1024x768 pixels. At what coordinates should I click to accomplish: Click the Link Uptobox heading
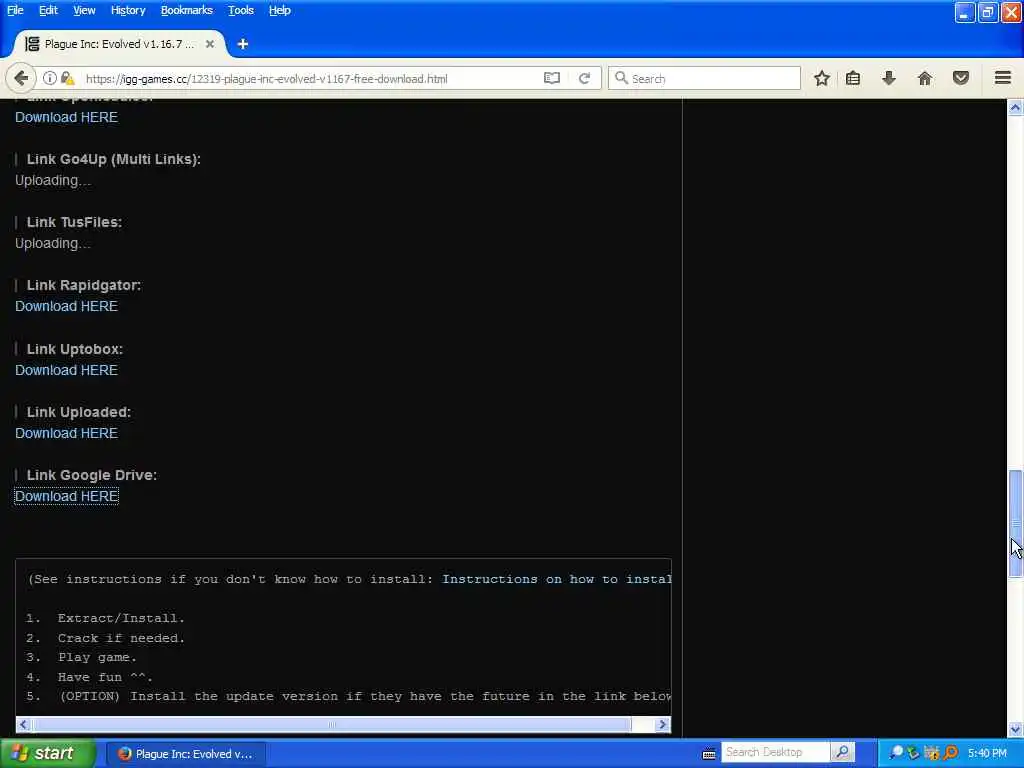pos(74,349)
